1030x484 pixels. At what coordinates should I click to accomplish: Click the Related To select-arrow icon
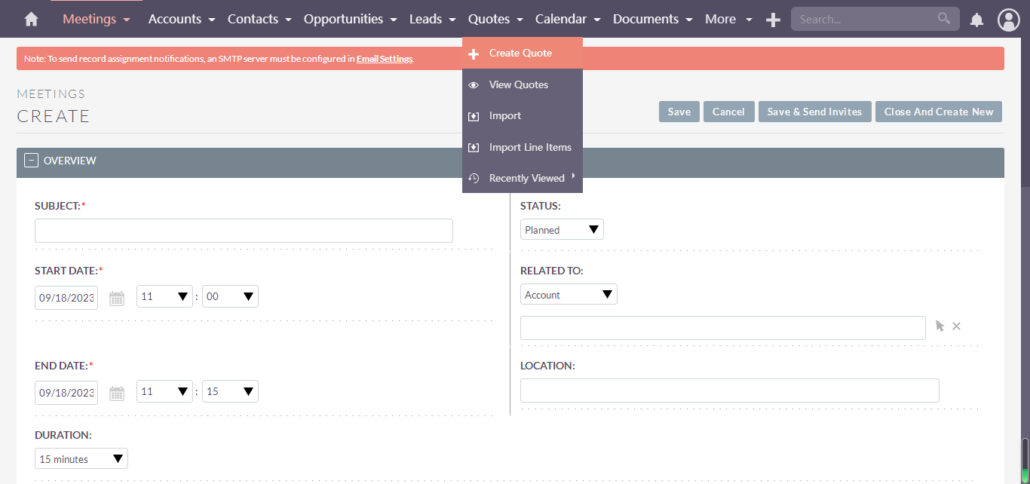click(939, 326)
